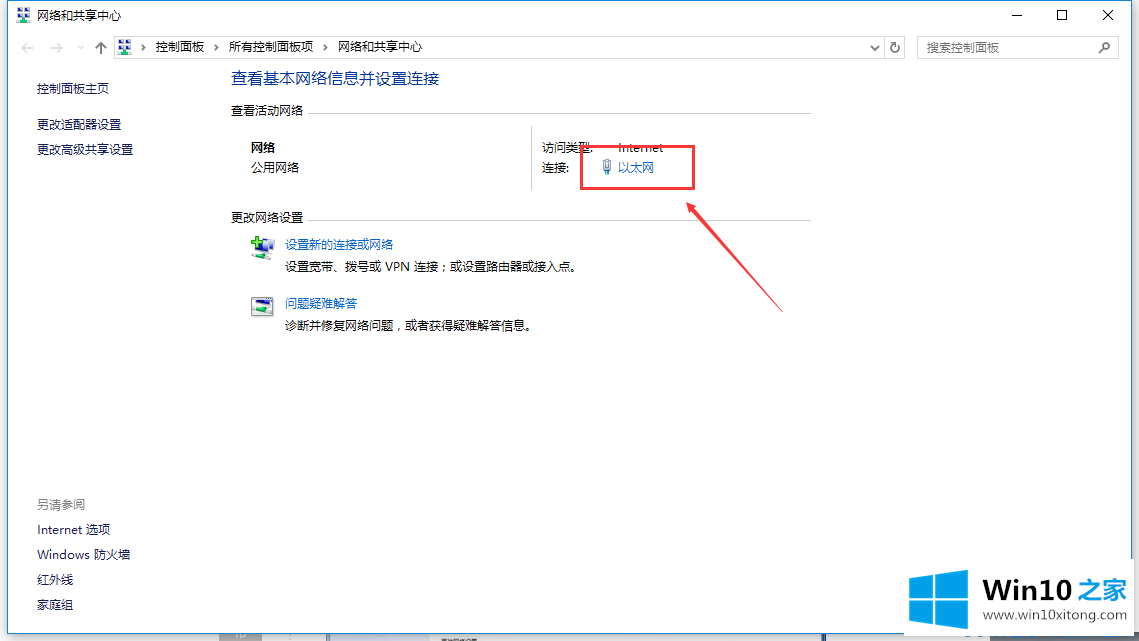The image size is (1139, 641).
Task: Click the control panel icon in address bar
Action: pyautogui.click(x=125, y=47)
